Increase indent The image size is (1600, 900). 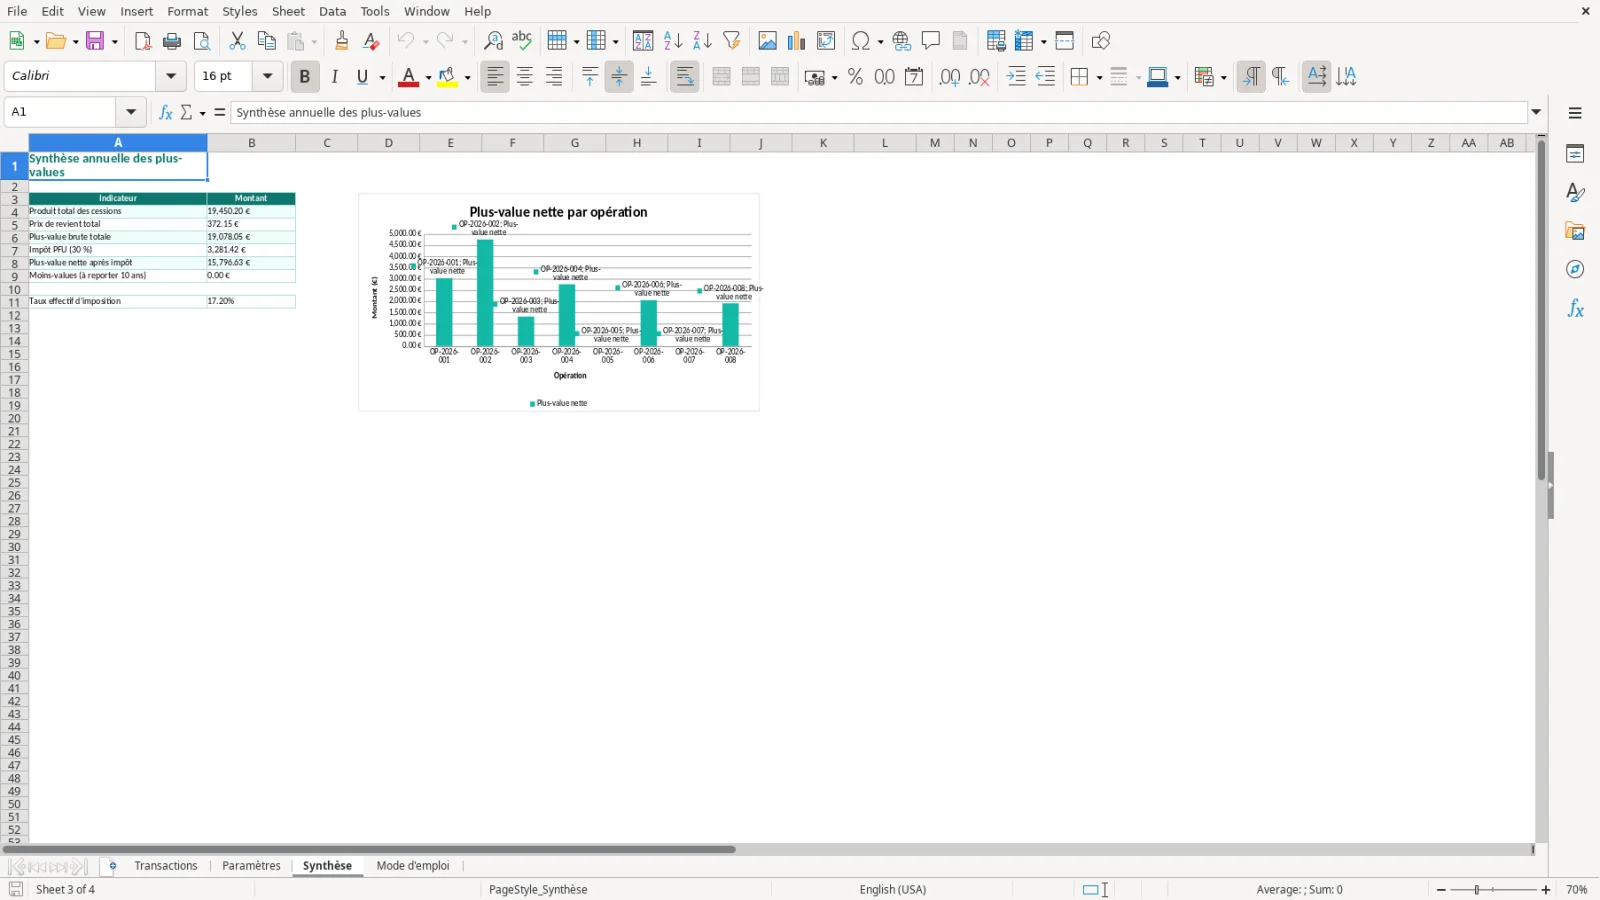pyautogui.click(x=1016, y=77)
